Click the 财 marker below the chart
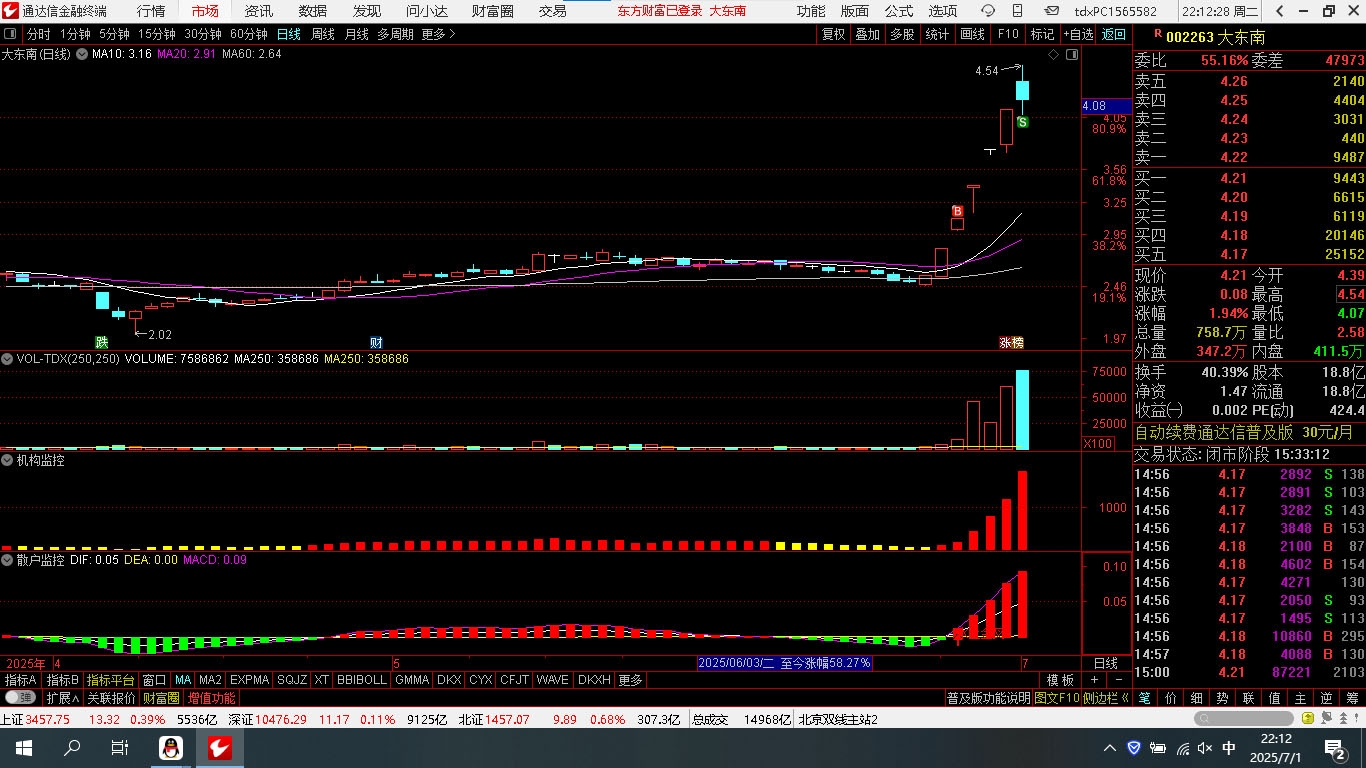 pos(376,342)
